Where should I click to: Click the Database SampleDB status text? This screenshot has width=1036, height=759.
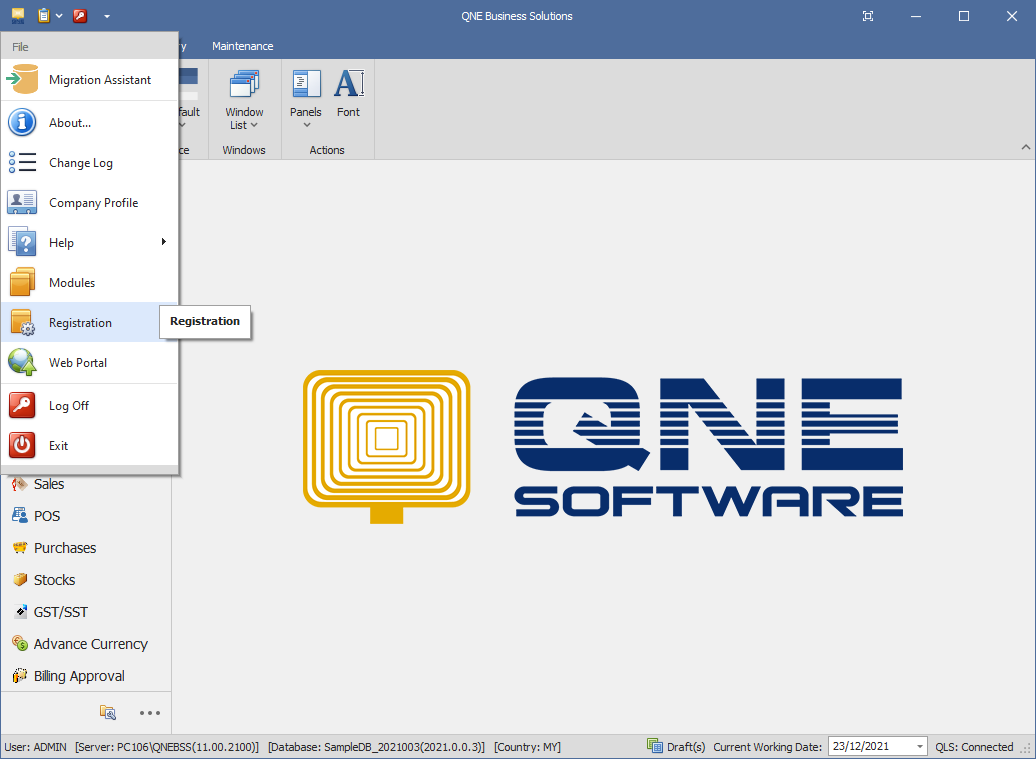[376, 747]
